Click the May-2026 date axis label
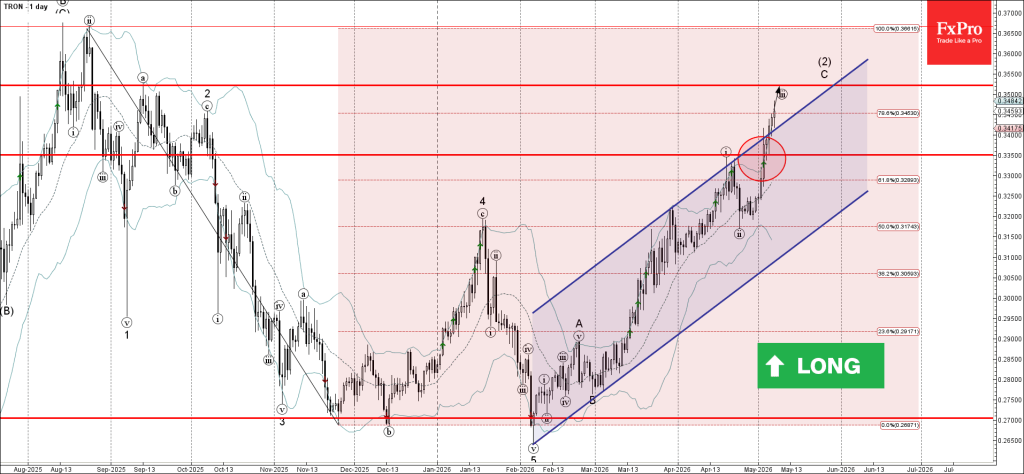Screen dimensions: 1024x474 click(758, 468)
